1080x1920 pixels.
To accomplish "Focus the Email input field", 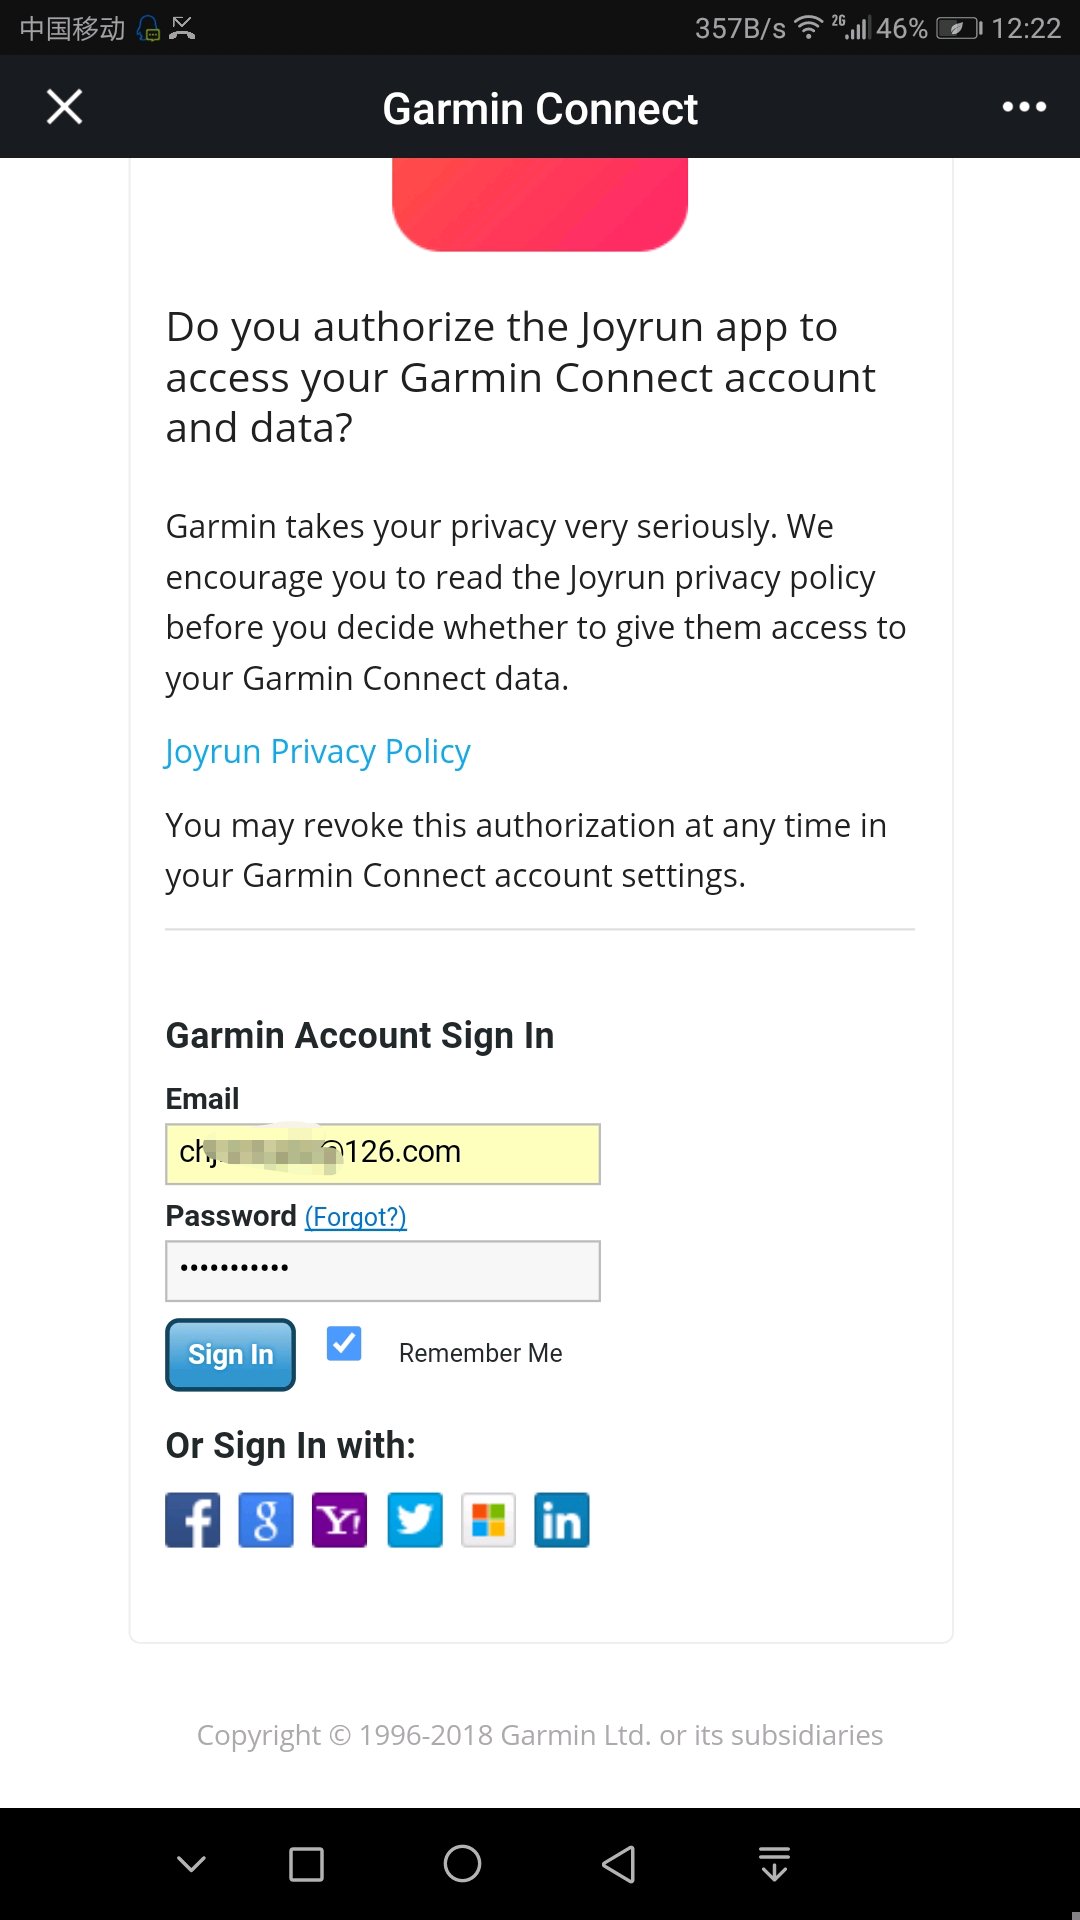I will click(x=382, y=1154).
